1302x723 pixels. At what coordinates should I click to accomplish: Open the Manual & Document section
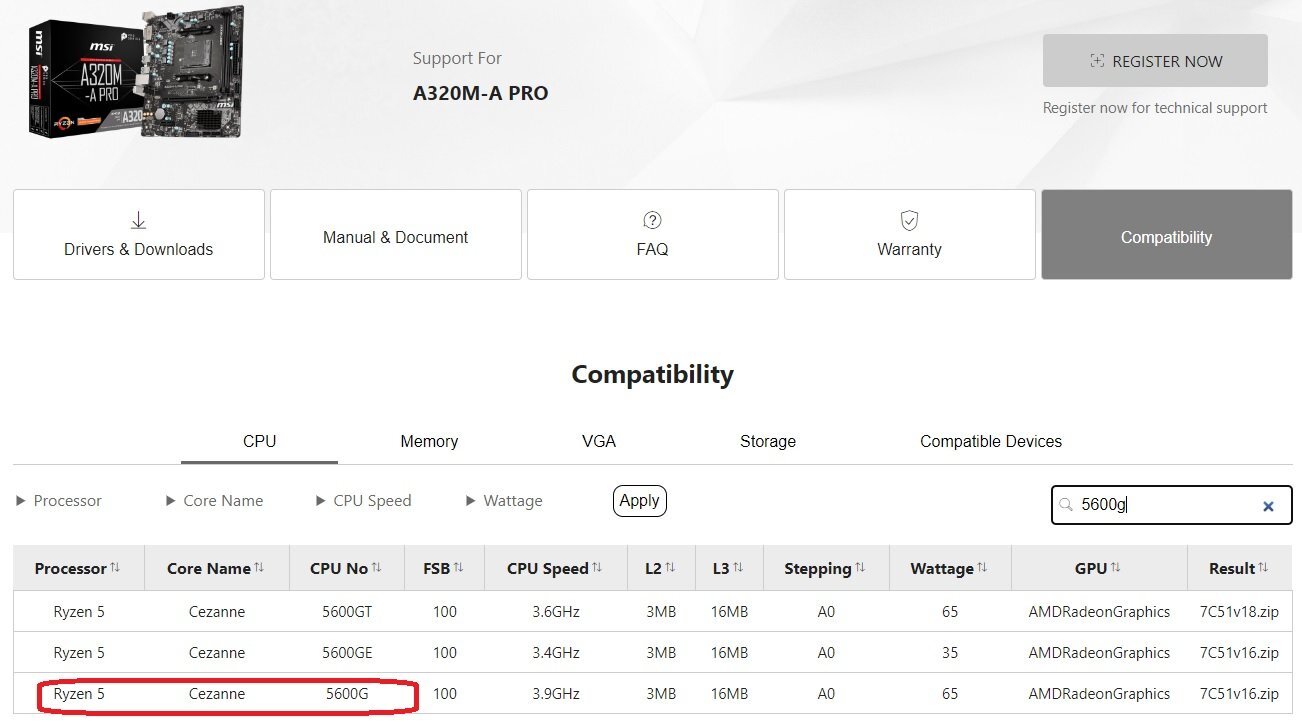click(396, 235)
